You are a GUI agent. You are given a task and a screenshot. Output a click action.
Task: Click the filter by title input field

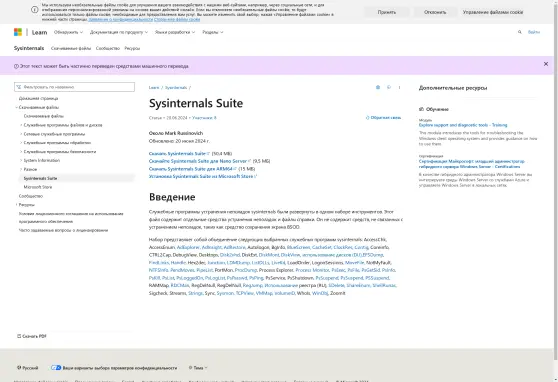coord(74,87)
